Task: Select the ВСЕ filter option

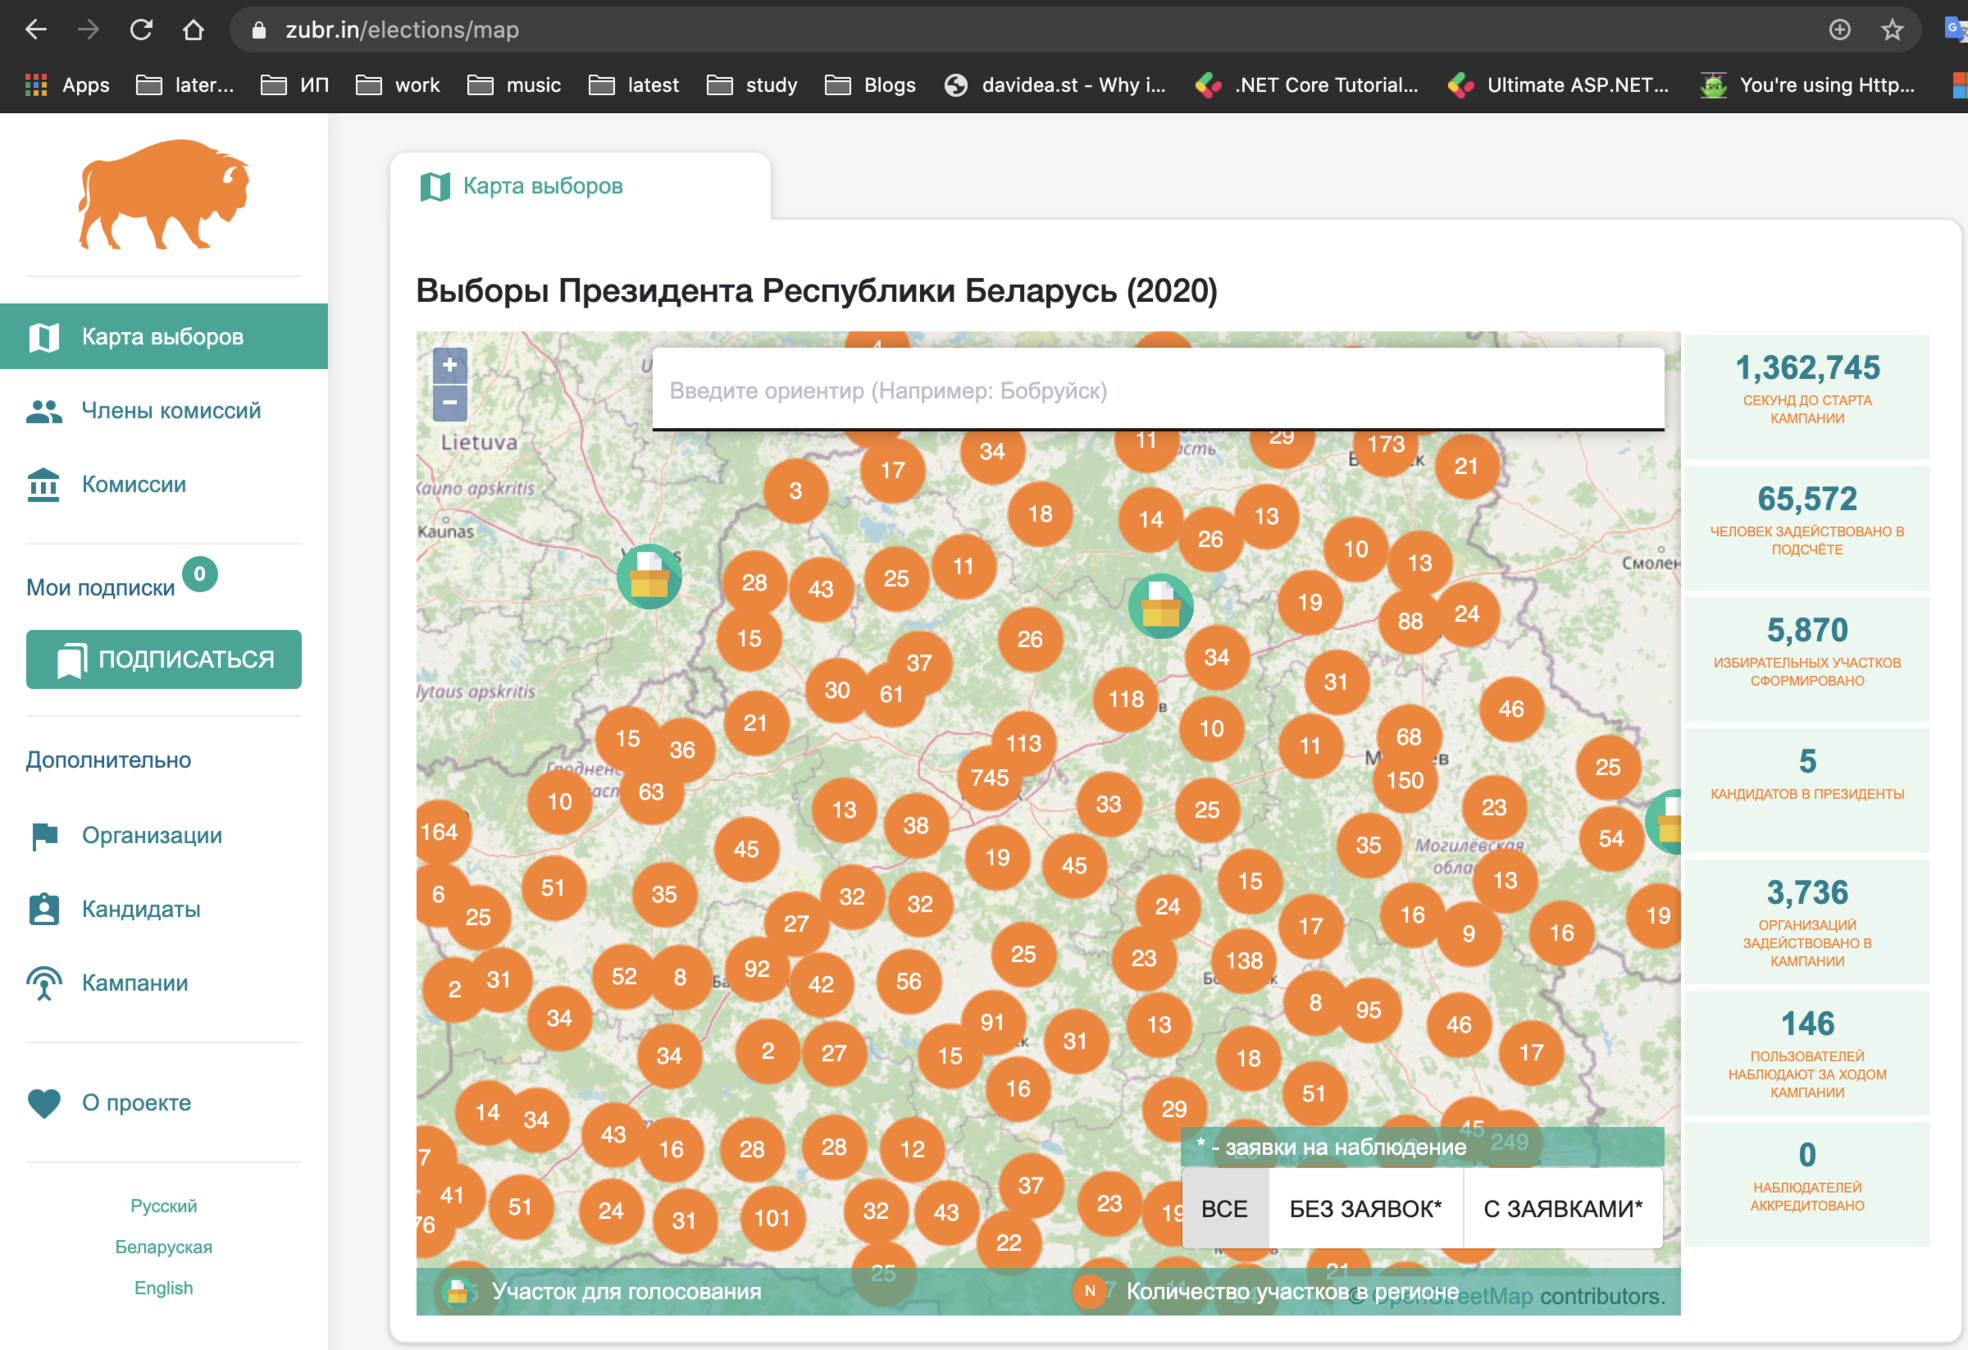Action: pyautogui.click(x=1224, y=1209)
